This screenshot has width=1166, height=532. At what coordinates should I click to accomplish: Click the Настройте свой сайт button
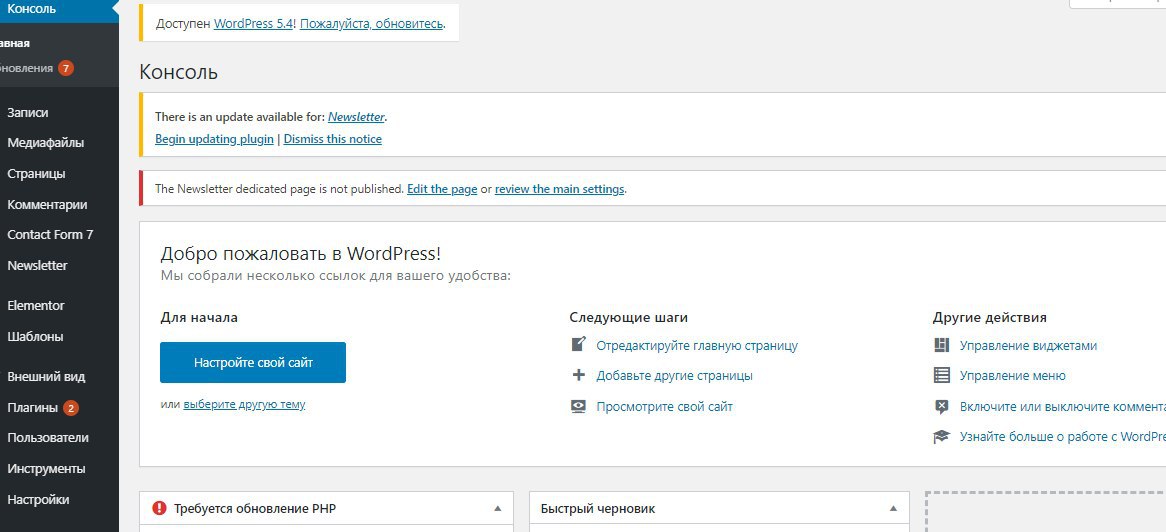[x=253, y=362]
